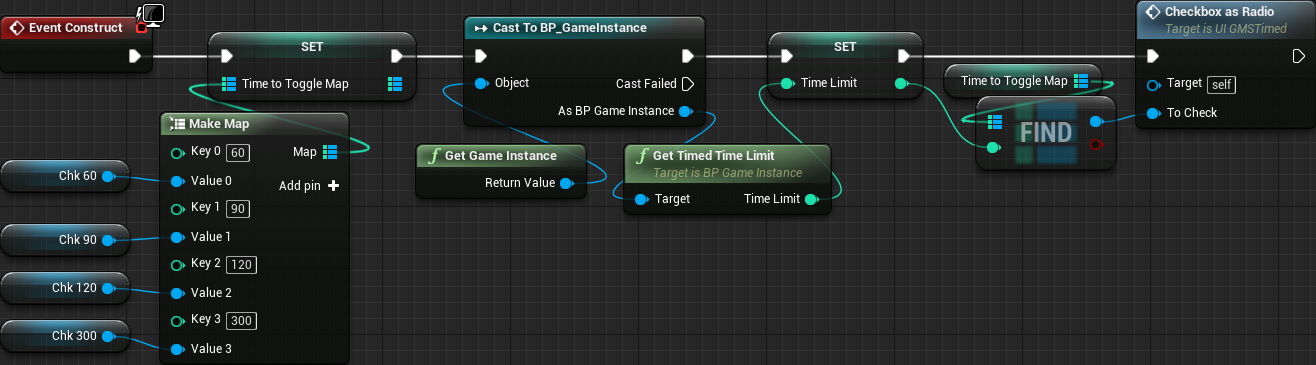Click the As BP Game Instance output pin

[x=685, y=111]
